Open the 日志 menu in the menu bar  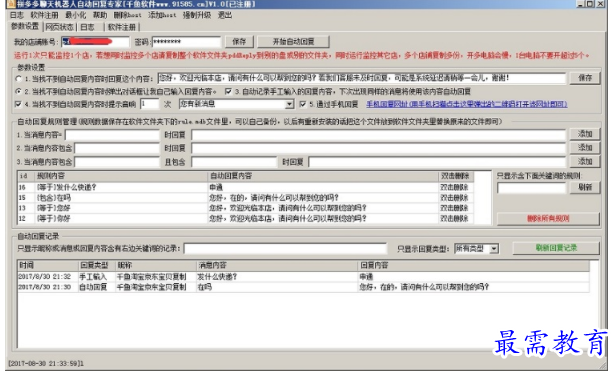point(17,15)
